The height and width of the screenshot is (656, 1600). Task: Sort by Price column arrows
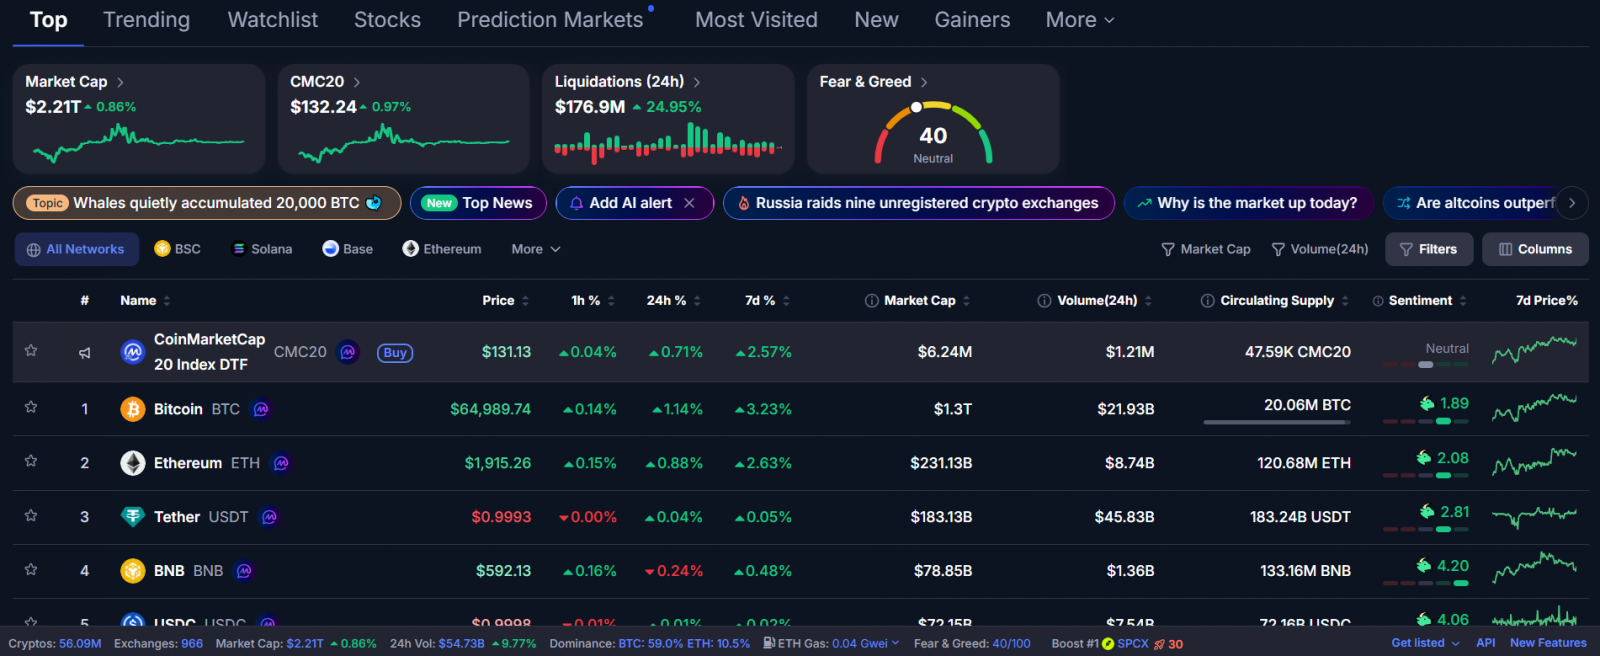(525, 301)
